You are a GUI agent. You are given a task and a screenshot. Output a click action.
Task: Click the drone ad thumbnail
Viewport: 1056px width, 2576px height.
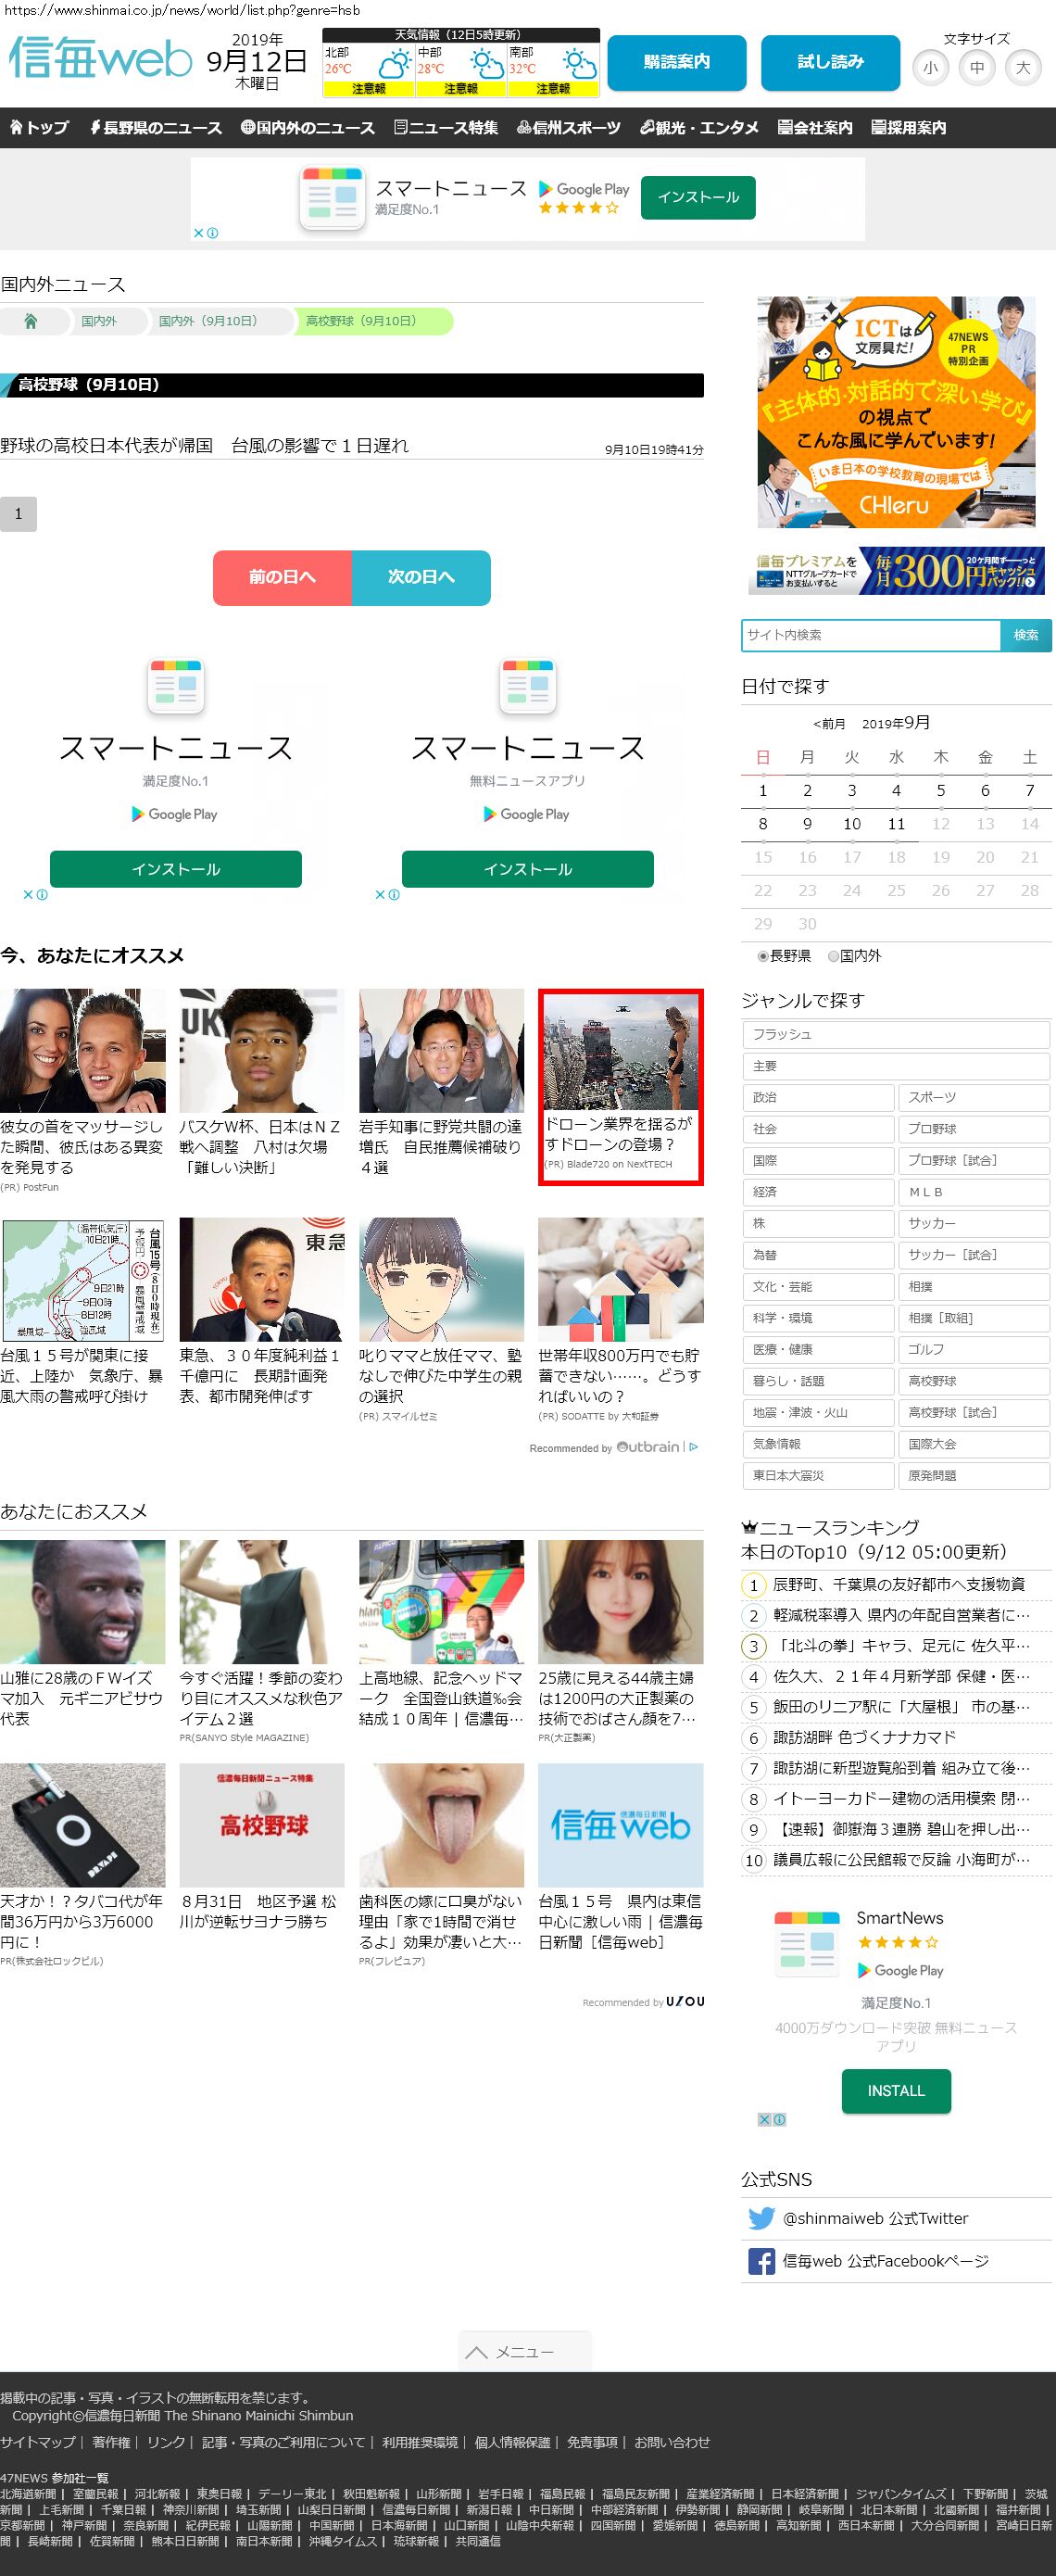click(621, 1053)
